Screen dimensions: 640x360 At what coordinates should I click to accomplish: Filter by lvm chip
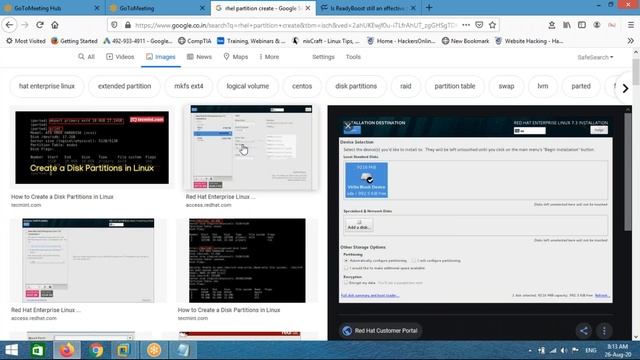[542, 86]
